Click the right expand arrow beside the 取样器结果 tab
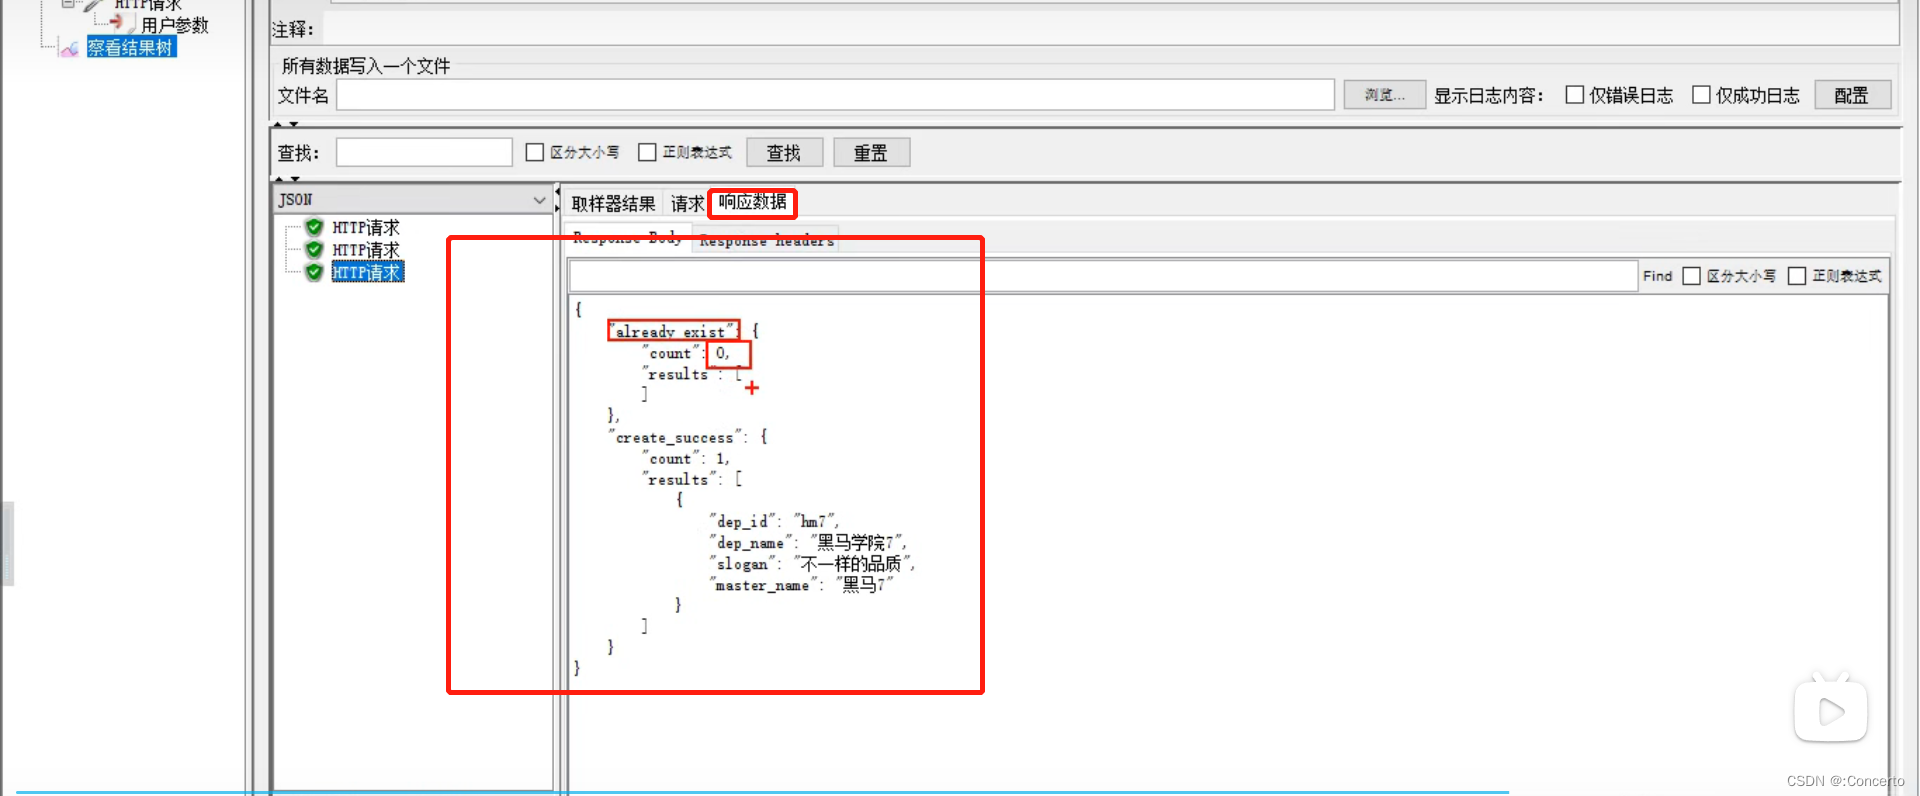Image resolution: width=1920 pixels, height=796 pixels. pyautogui.click(x=558, y=207)
